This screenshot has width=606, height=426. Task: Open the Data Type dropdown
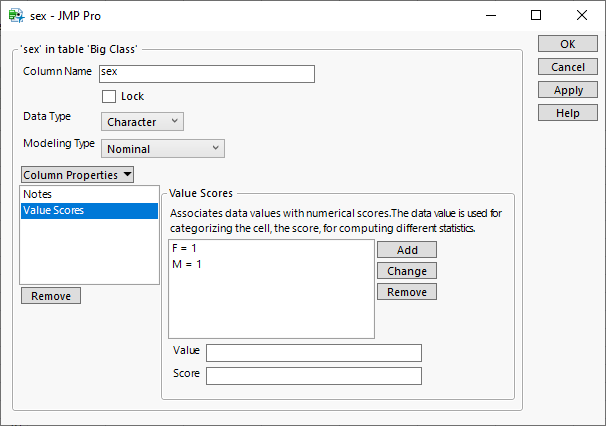pyautogui.click(x=142, y=121)
